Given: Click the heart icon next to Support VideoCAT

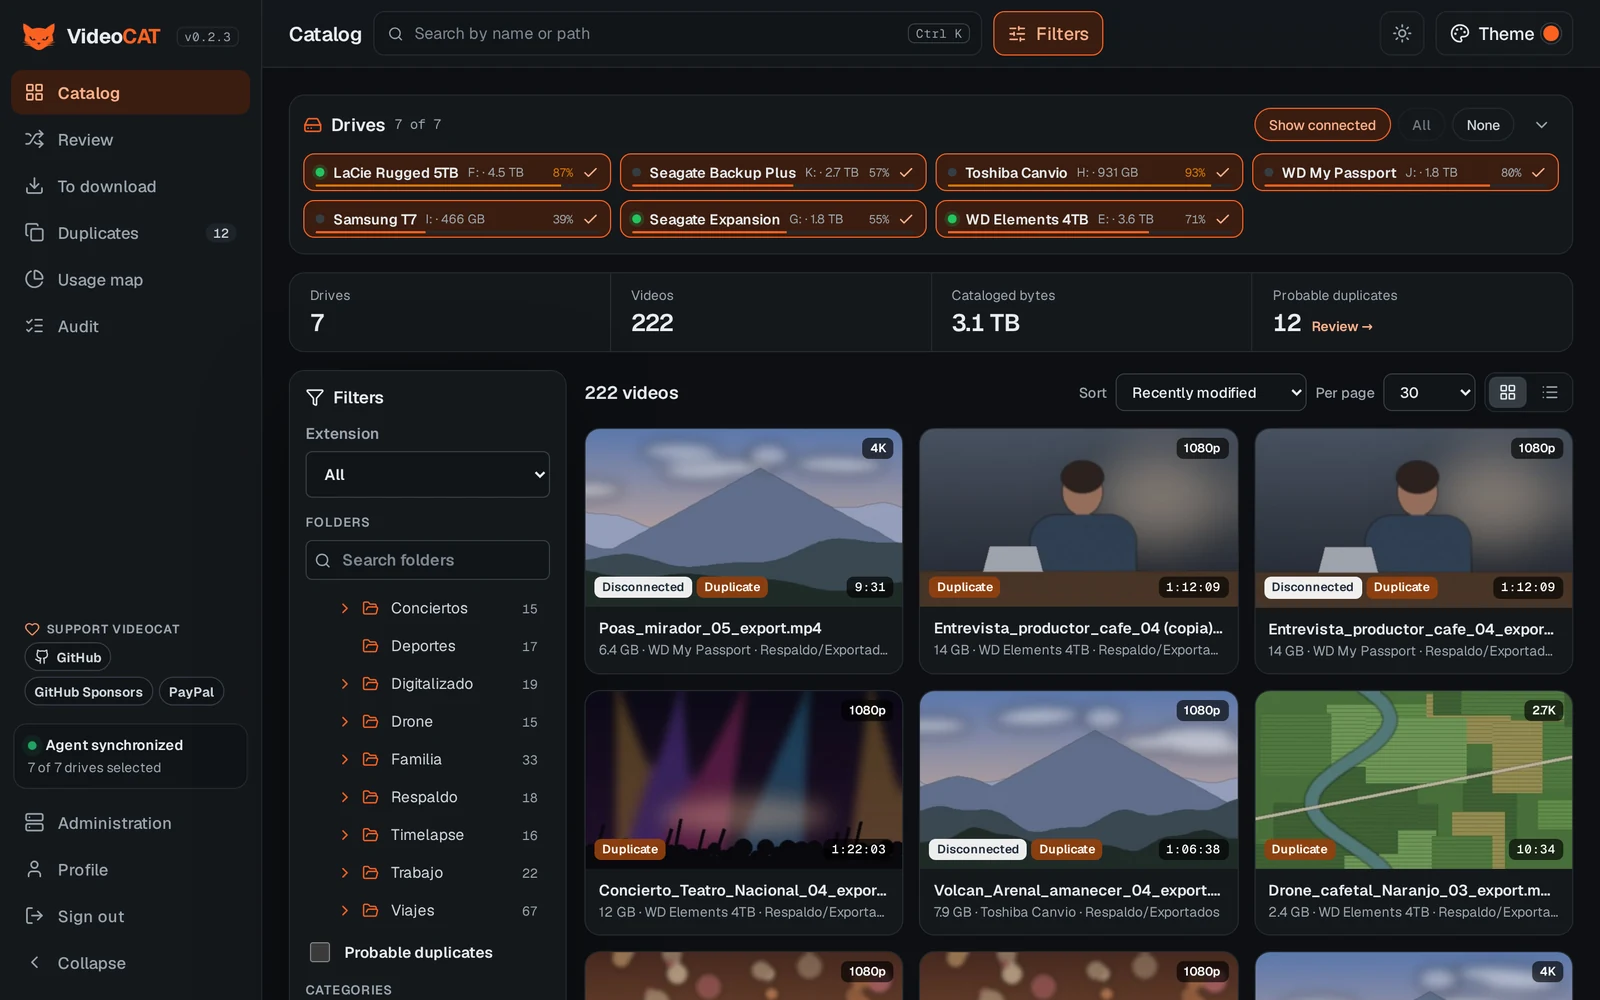Looking at the screenshot, I should pos(32,629).
